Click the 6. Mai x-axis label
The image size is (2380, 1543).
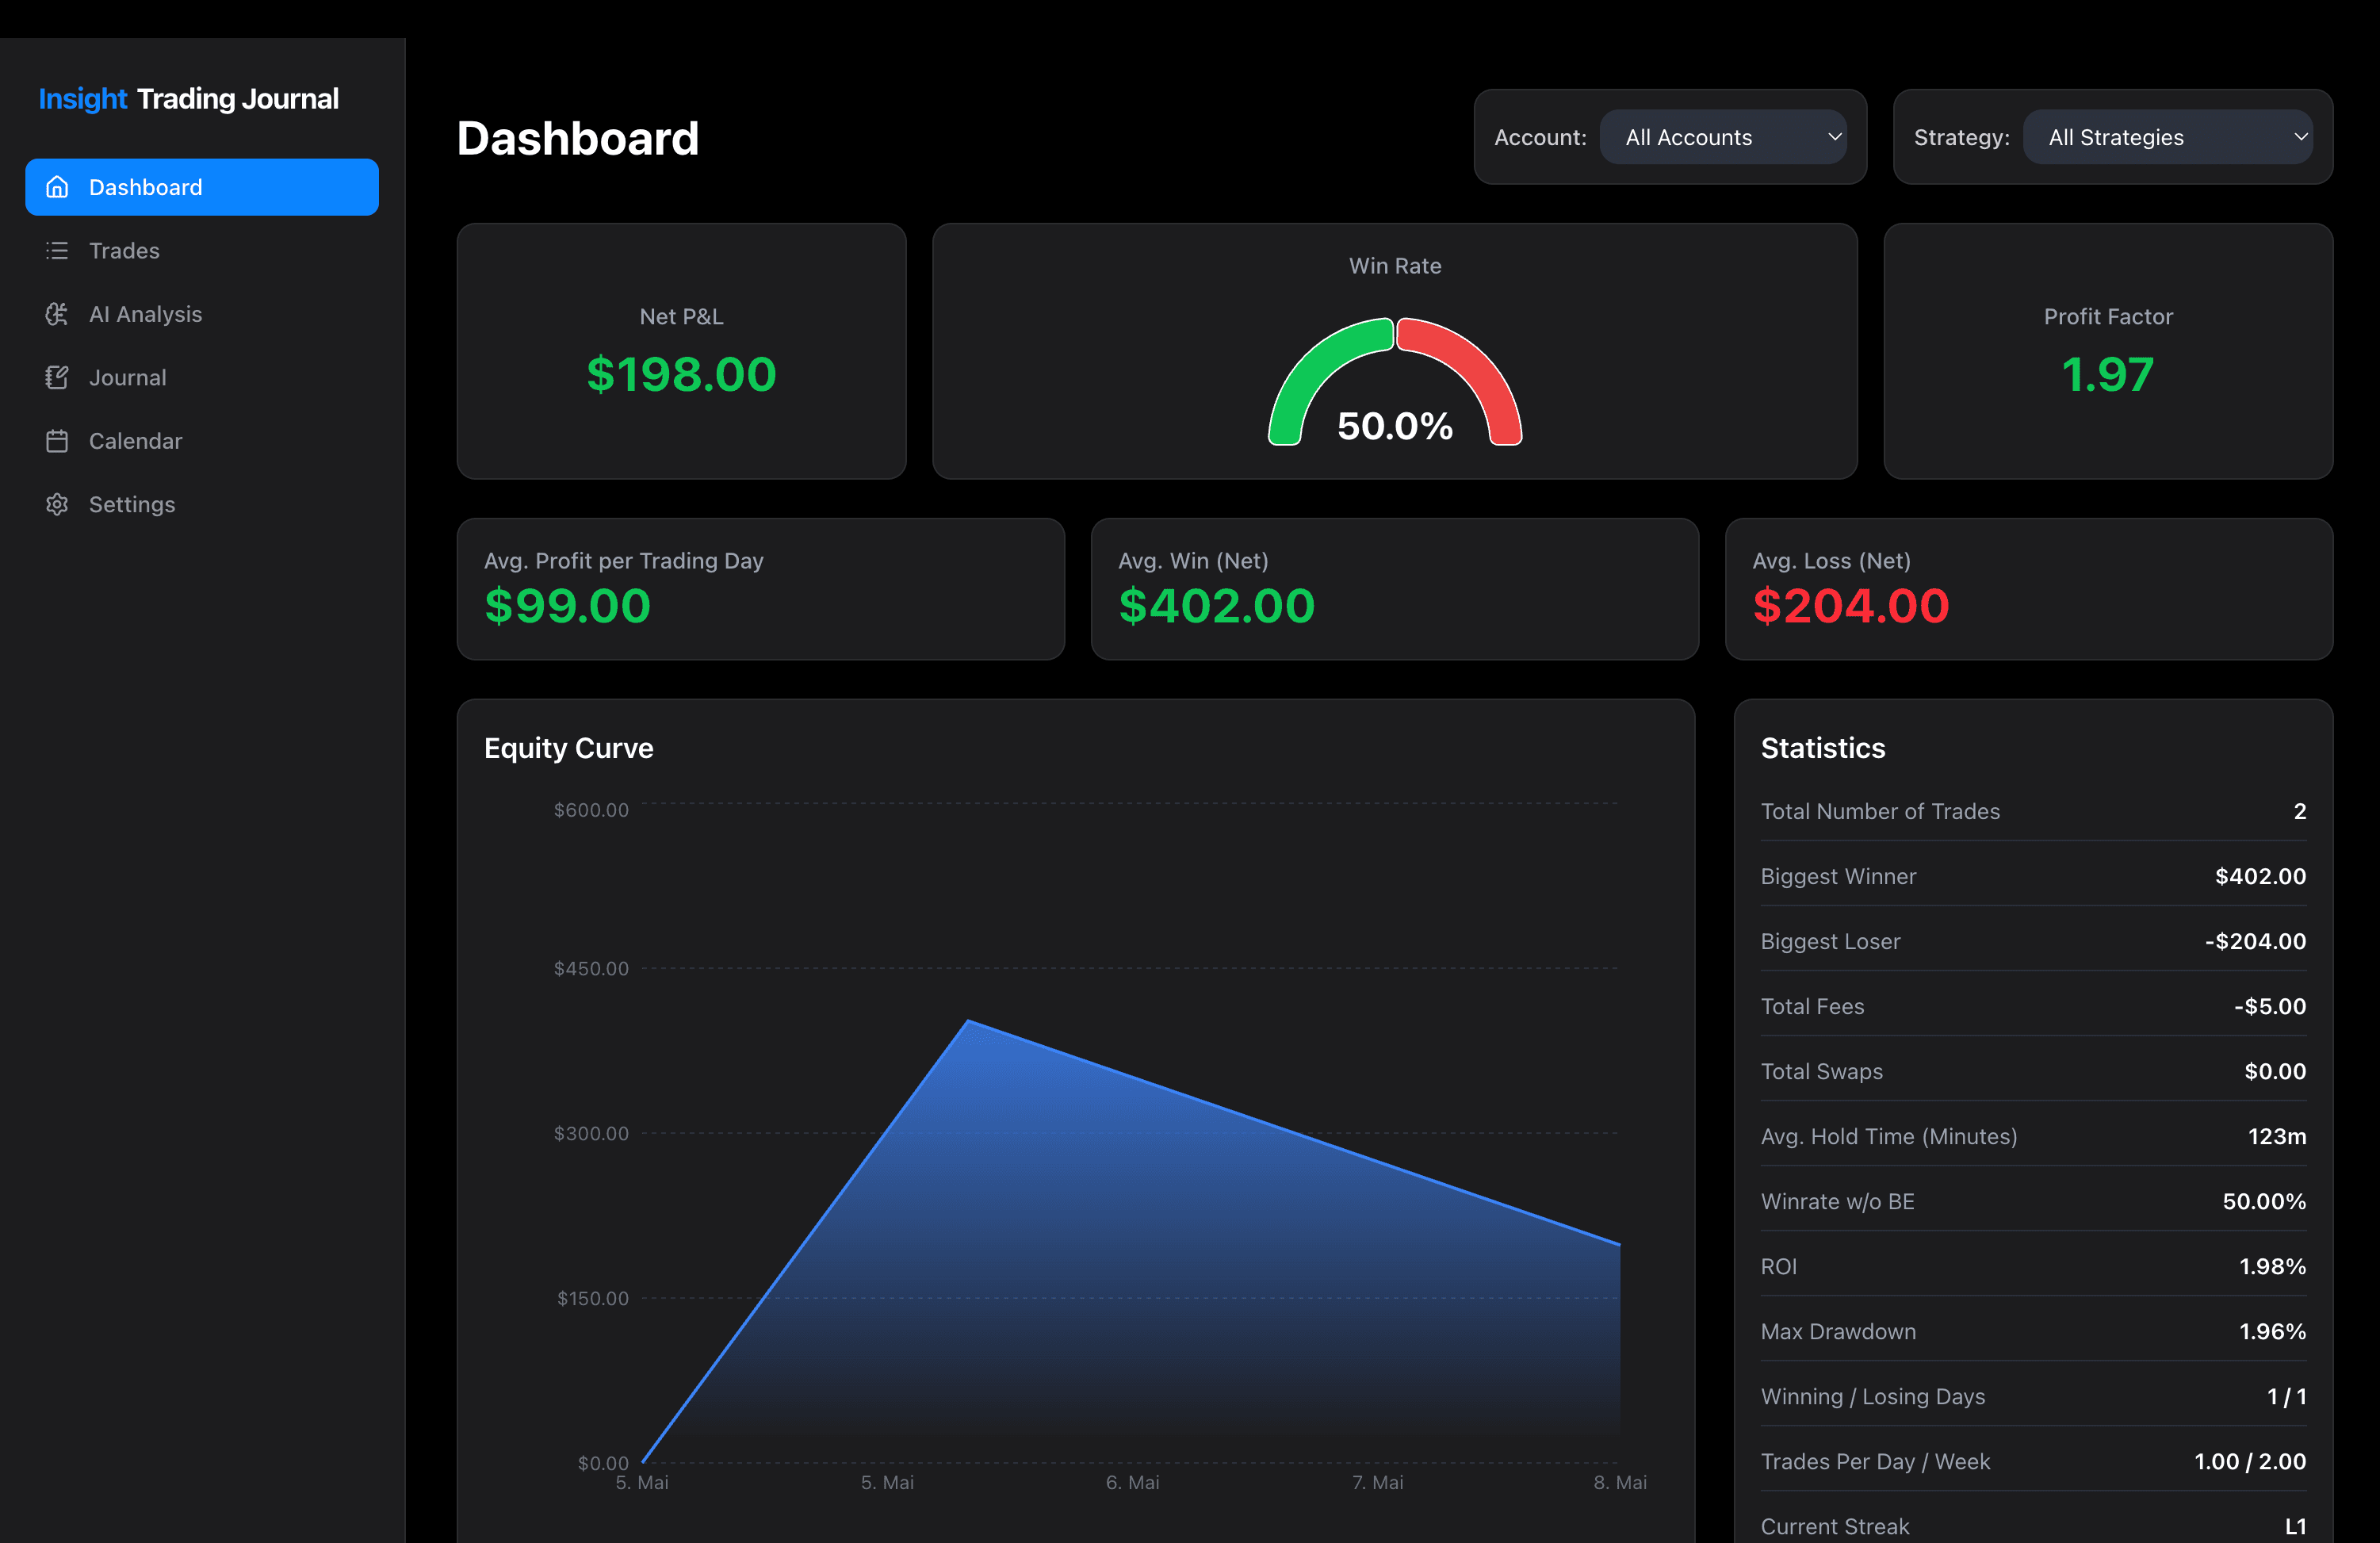click(1132, 1482)
